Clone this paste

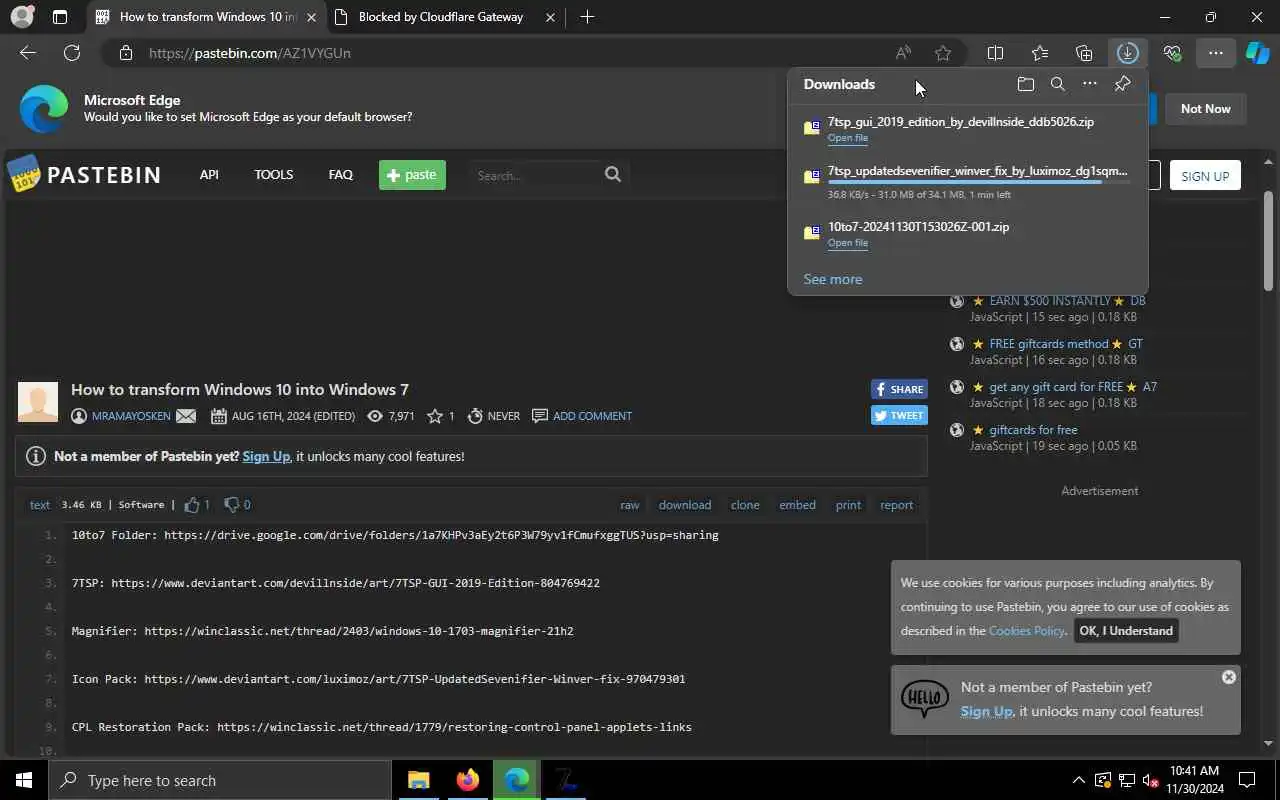tap(745, 505)
